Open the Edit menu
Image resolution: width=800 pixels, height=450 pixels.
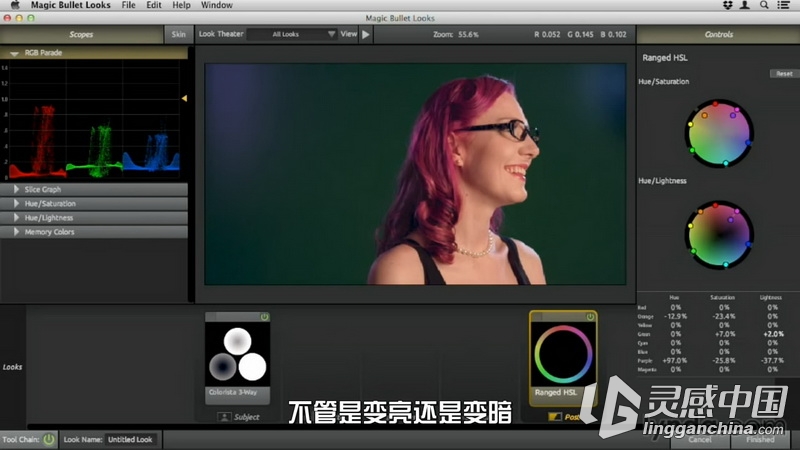tap(154, 5)
